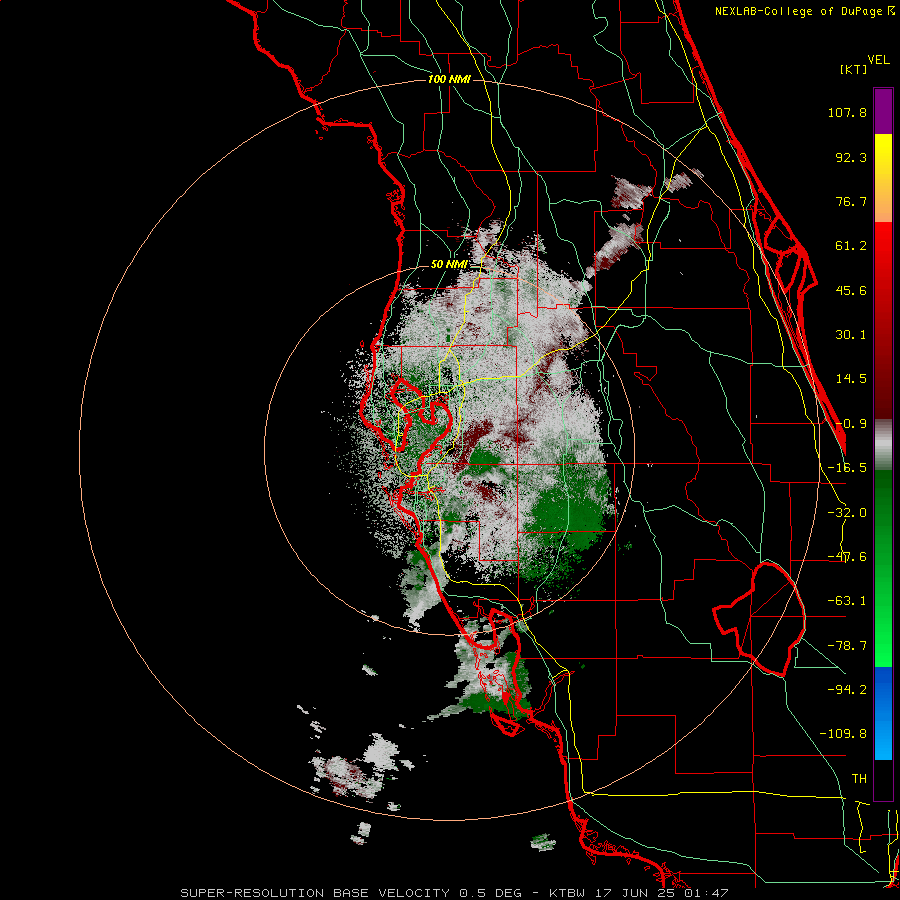900x900 pixels.
Task: Click the -63.1 value on the velocity scale
Action: 847,601
